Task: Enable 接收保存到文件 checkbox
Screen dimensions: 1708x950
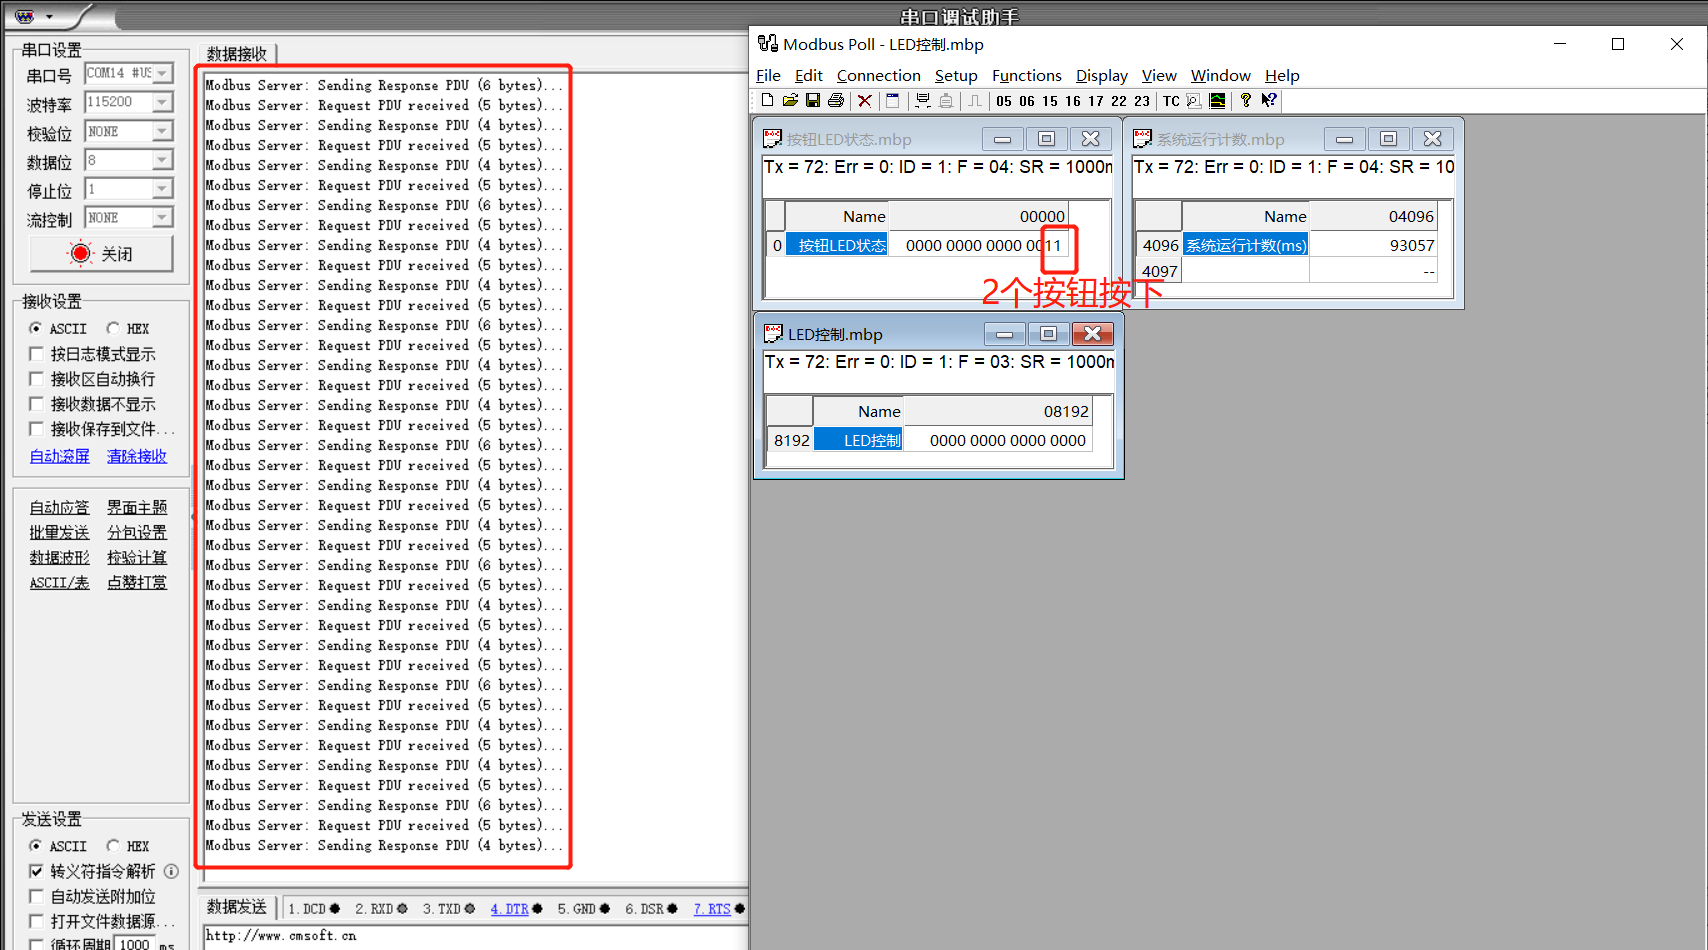Action: [36, 429]
